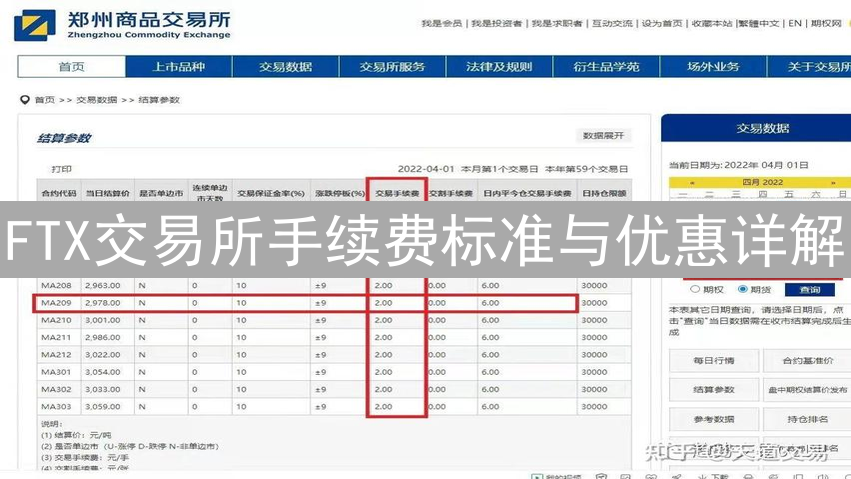This screenshot has width=851, height=479.
Task: Click the 每日行情 sidebar button
Action: (714, 361)
